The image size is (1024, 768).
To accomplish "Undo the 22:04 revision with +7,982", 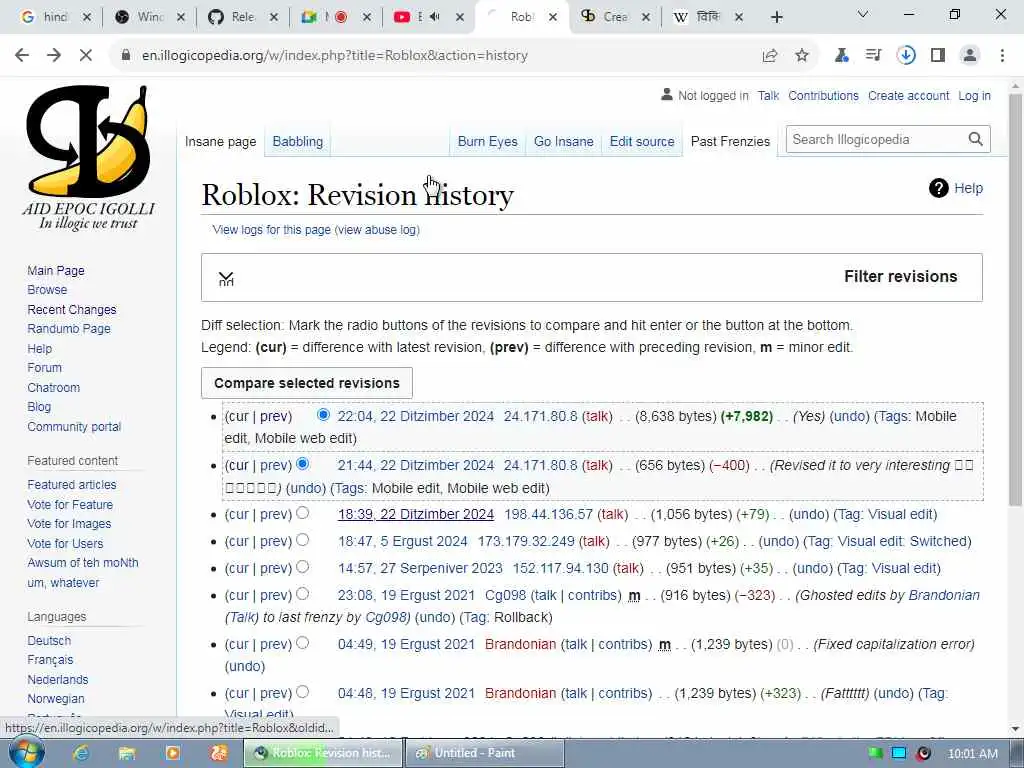I will (x=849, y=416).
